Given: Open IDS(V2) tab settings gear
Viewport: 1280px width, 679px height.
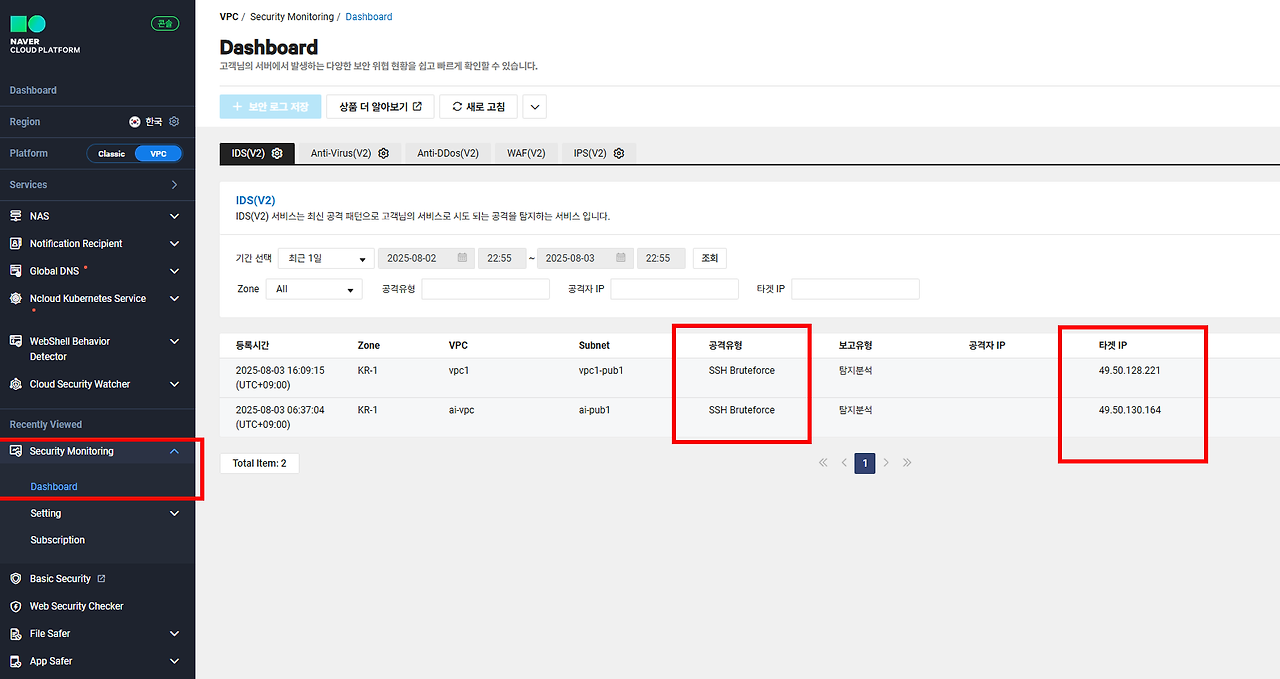Looking at the screenshot, I should coord(277,153).
